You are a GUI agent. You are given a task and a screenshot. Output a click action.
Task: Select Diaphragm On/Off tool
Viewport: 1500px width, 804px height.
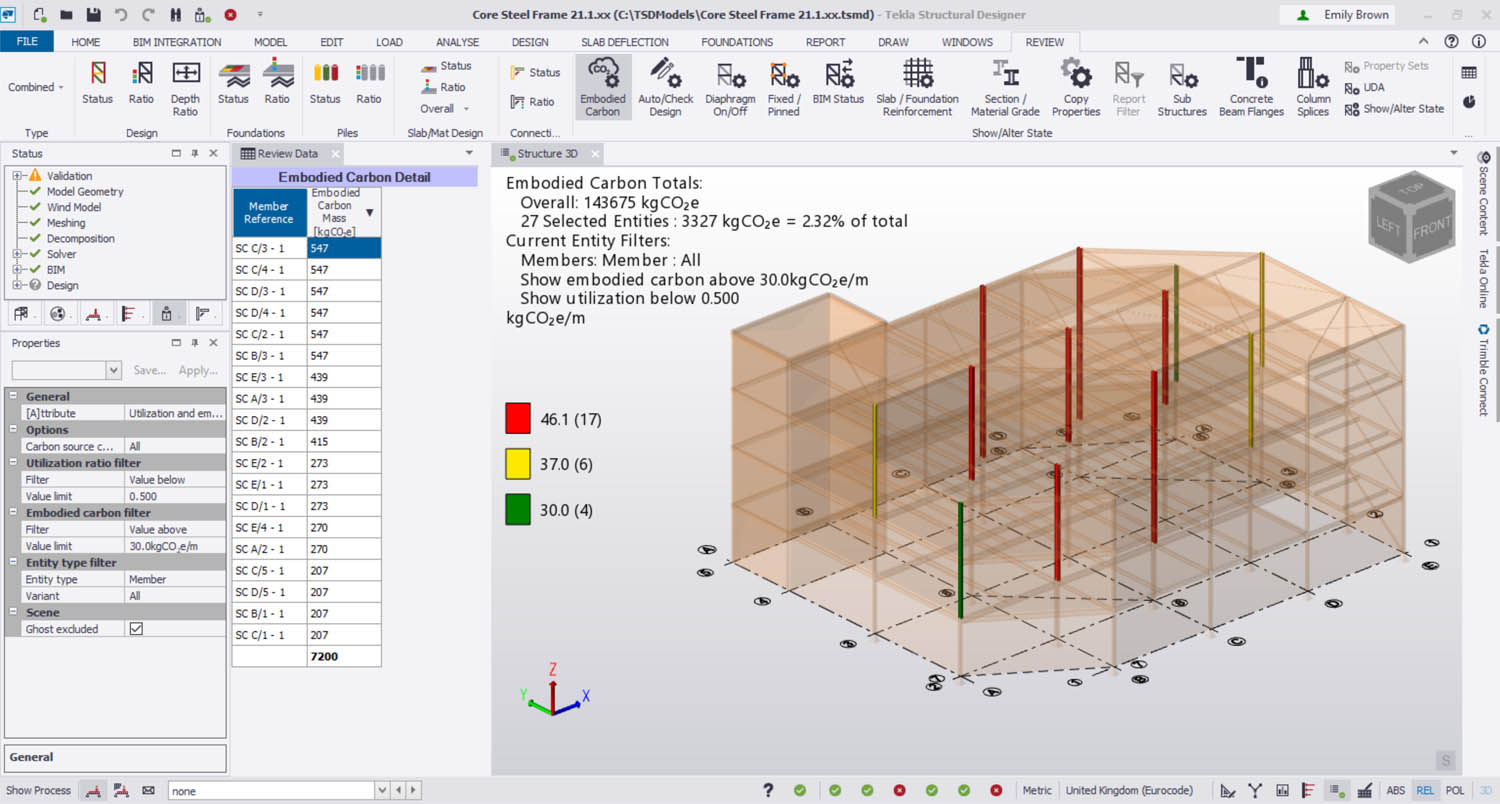pyautogui.click(x=730, y=88)
